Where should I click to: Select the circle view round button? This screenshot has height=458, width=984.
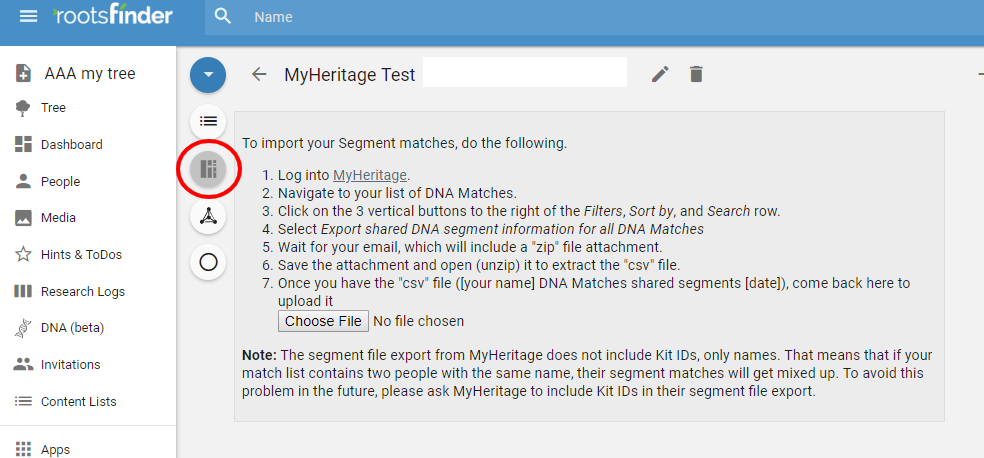pyautogui.click(x=208, y=262)
